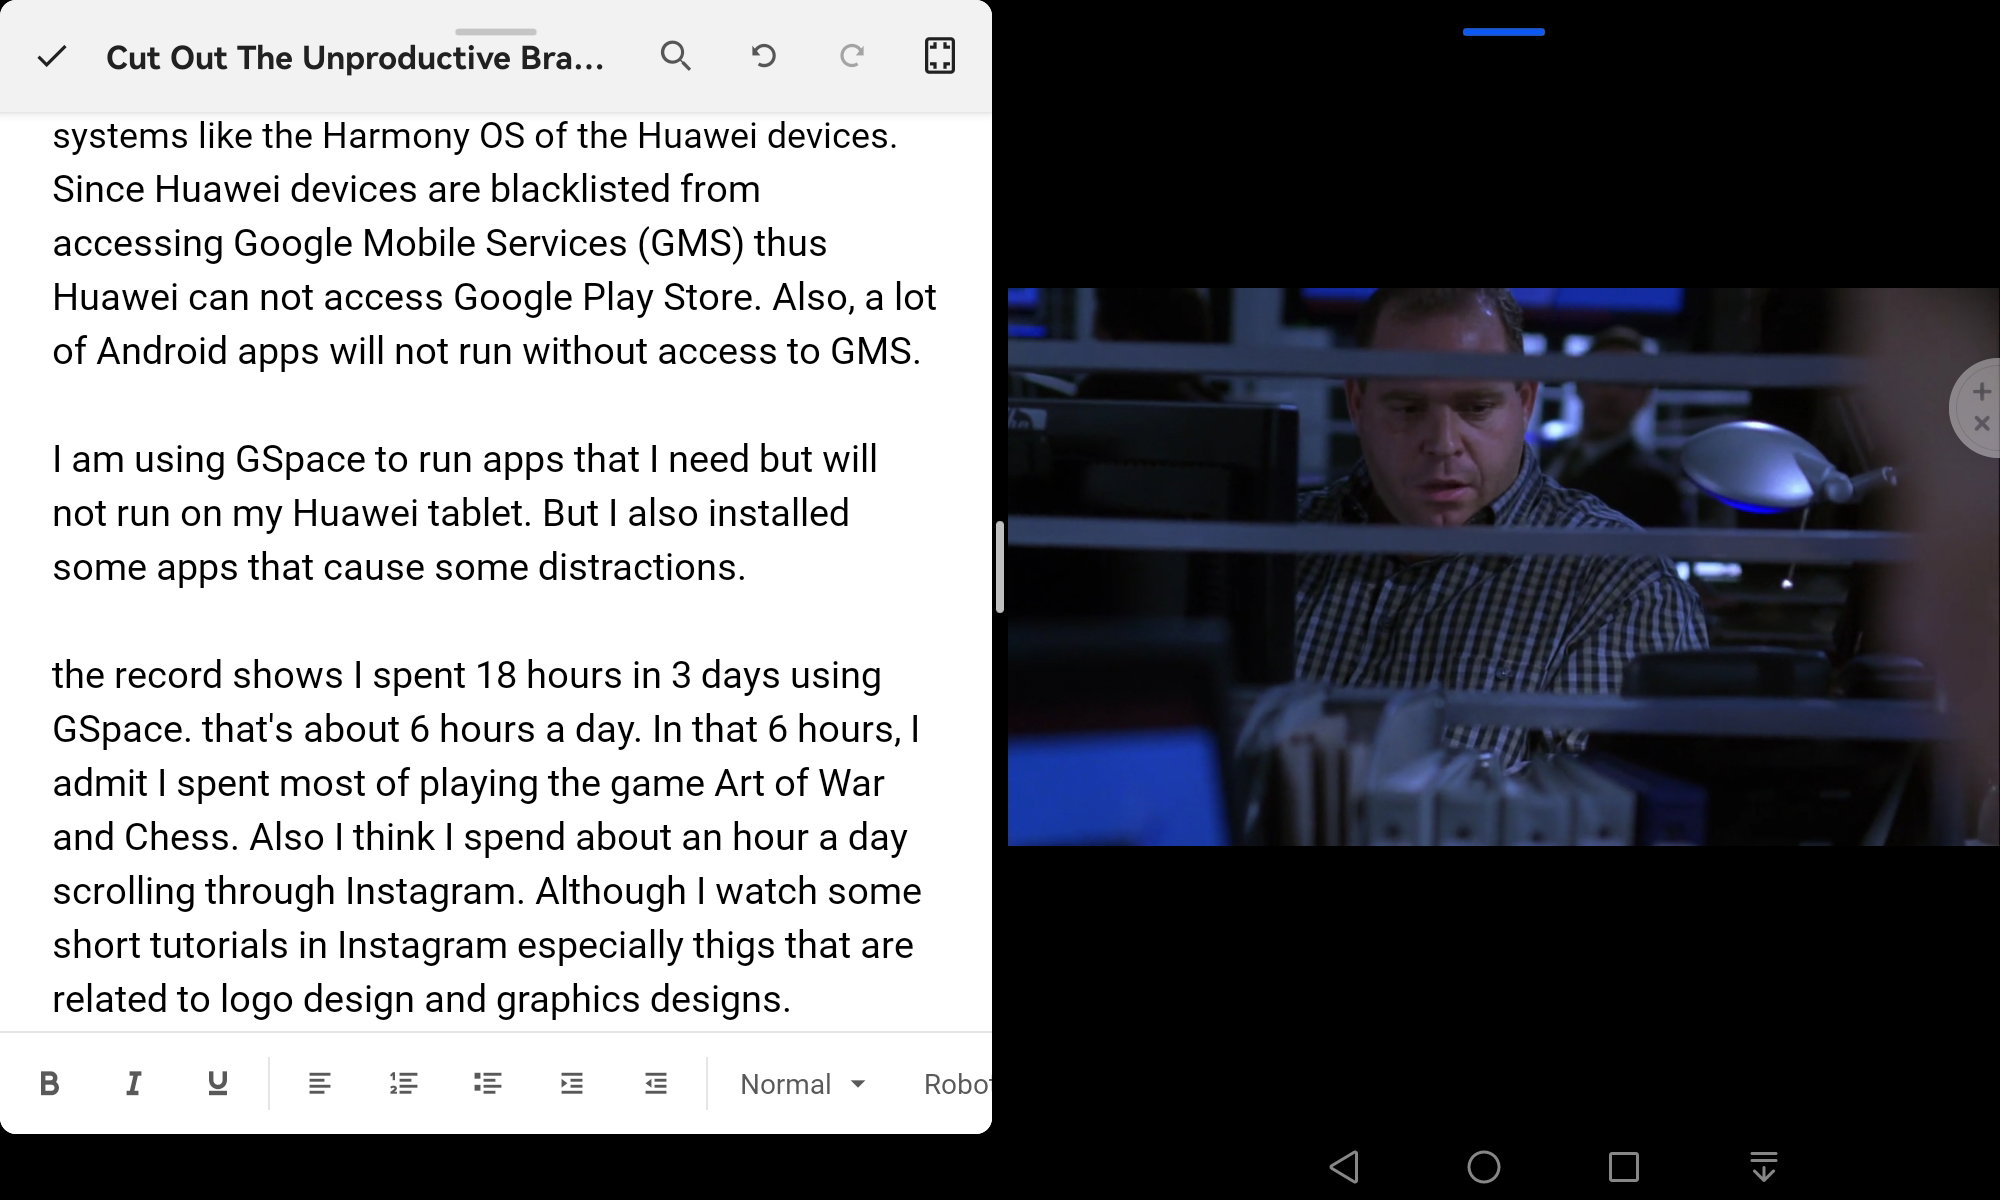Increase the paragraph indent
The image size is (2000, 1200).
[571, 1083]
